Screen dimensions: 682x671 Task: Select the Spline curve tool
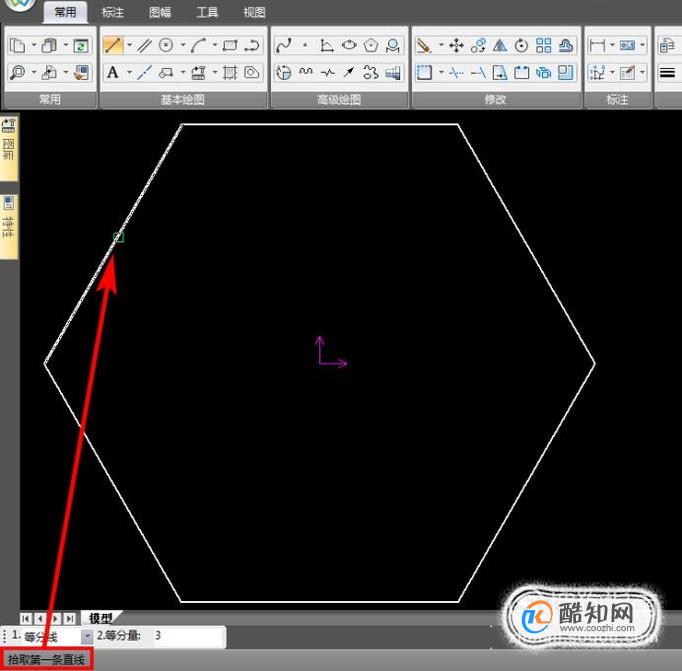coord(284,45)
